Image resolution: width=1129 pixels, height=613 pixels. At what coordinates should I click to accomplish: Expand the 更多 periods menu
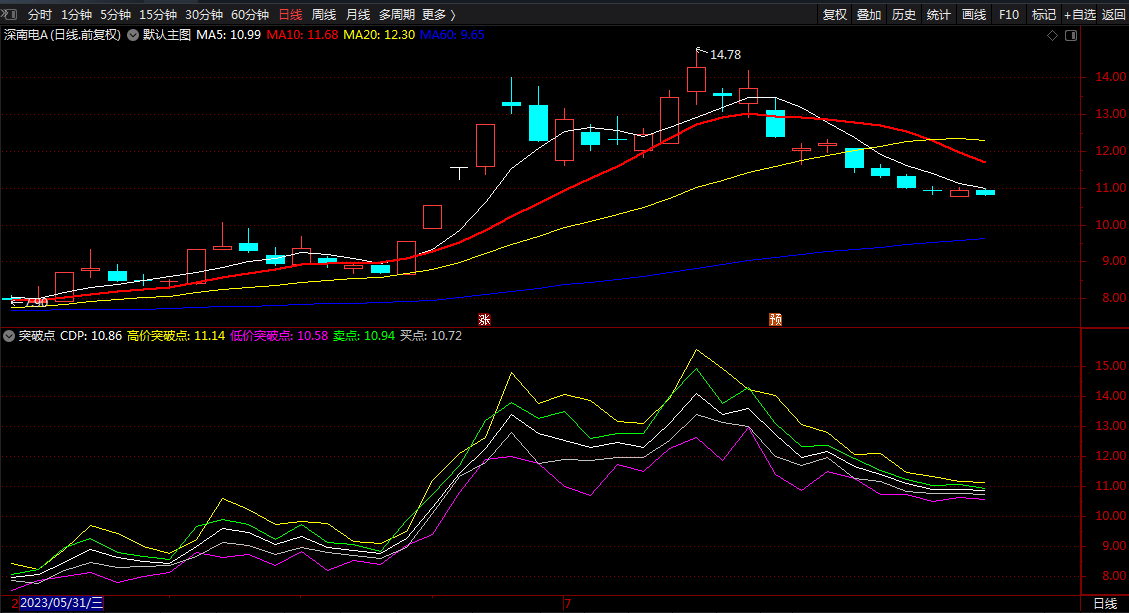[438, 14]
